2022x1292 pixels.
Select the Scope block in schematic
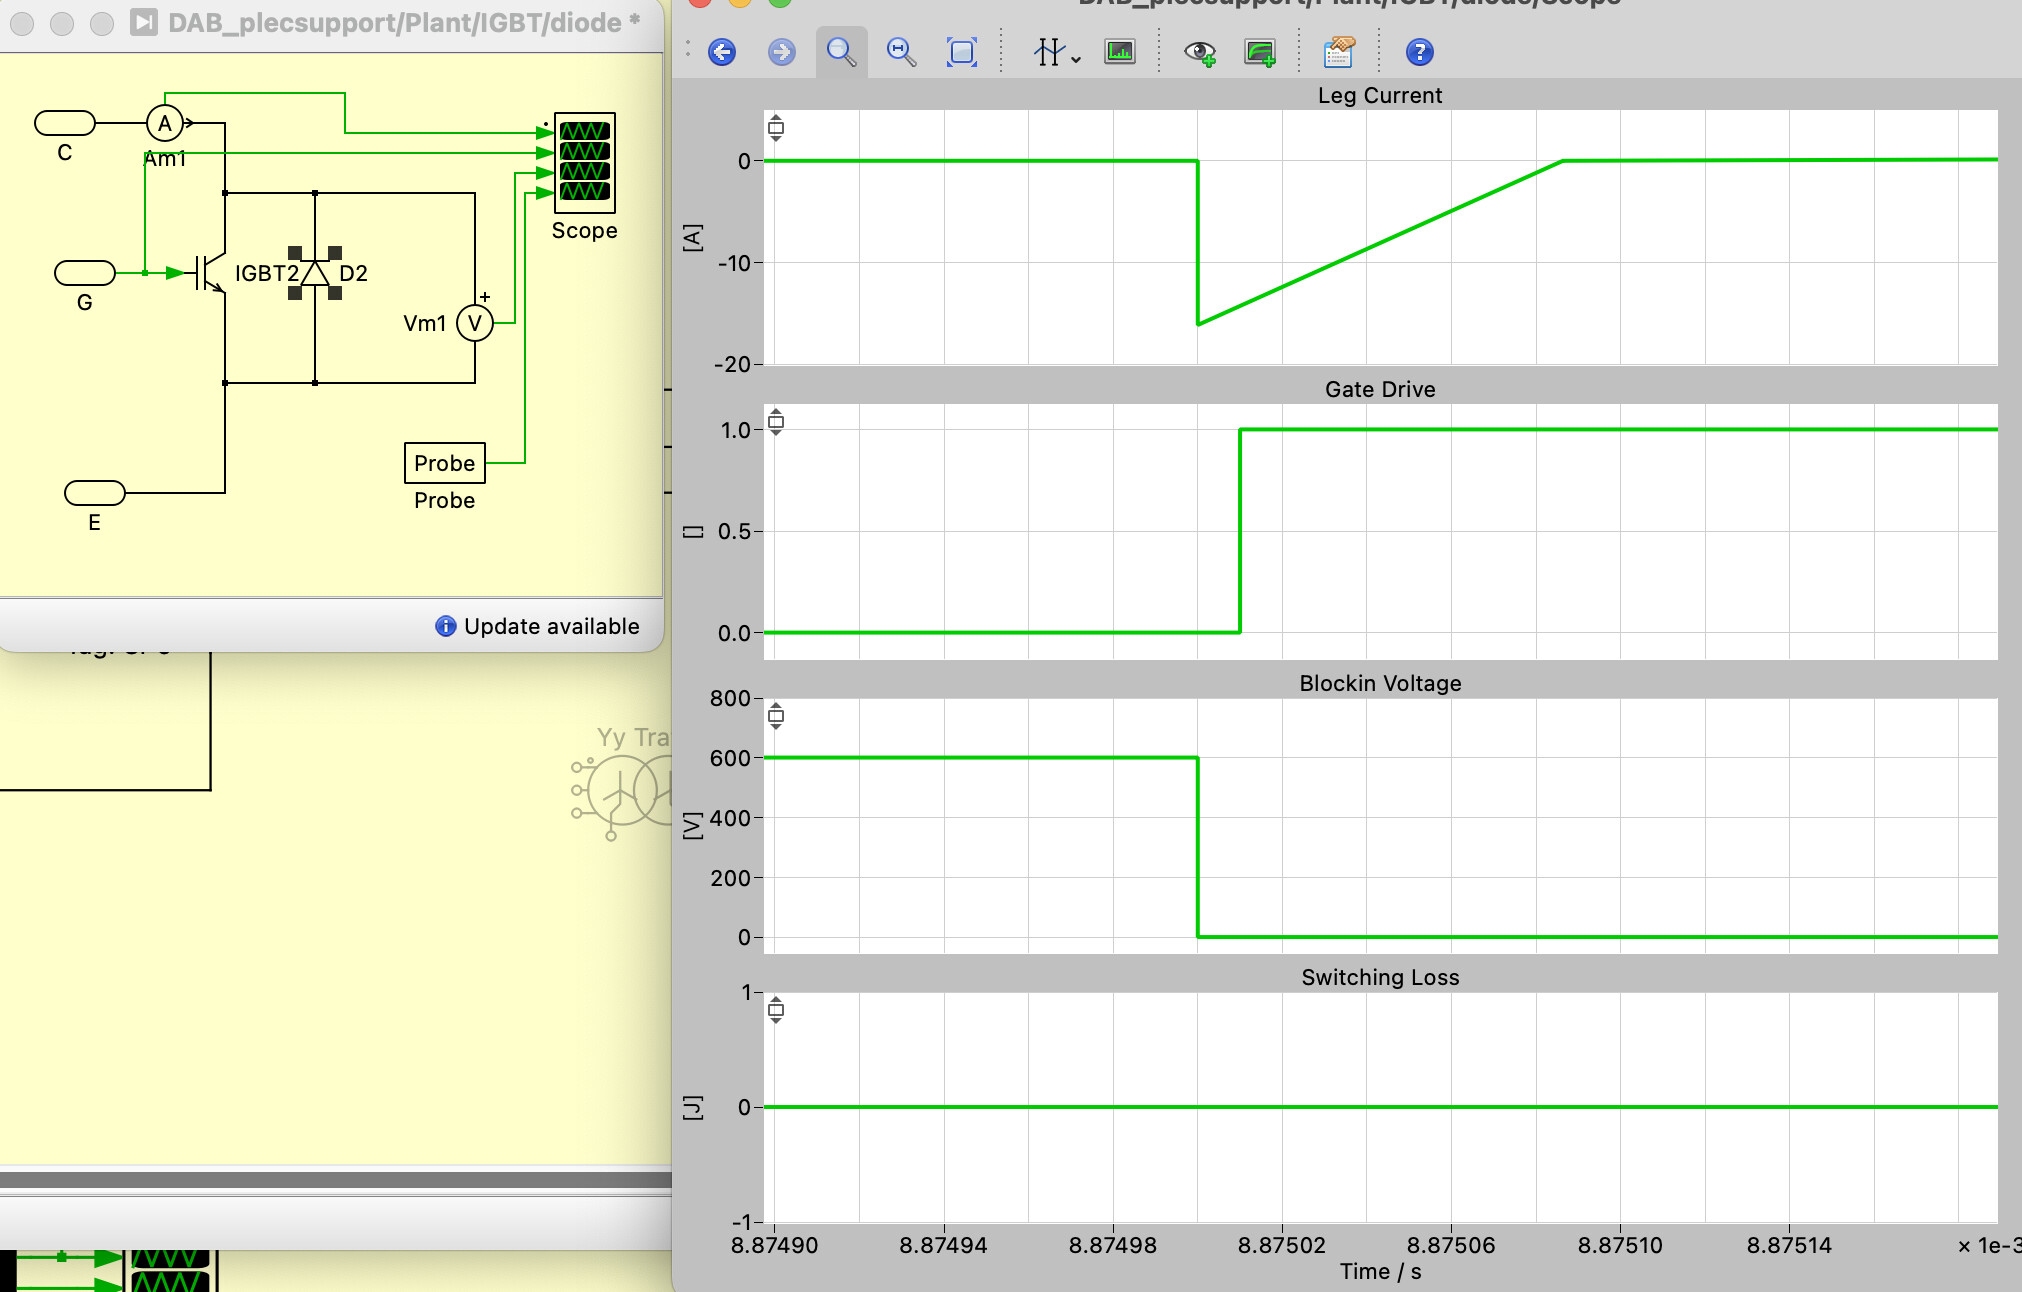click(x=585, y=162)
